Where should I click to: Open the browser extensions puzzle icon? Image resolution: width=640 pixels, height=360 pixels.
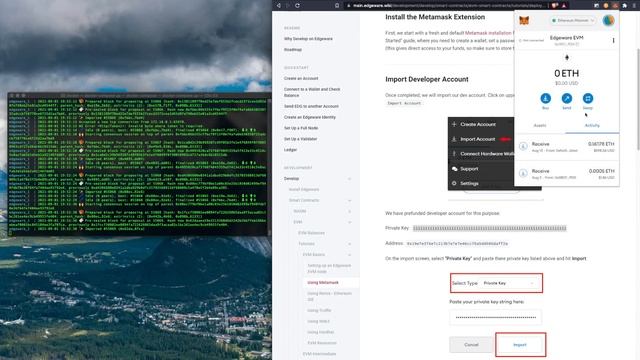coord(624,5)
